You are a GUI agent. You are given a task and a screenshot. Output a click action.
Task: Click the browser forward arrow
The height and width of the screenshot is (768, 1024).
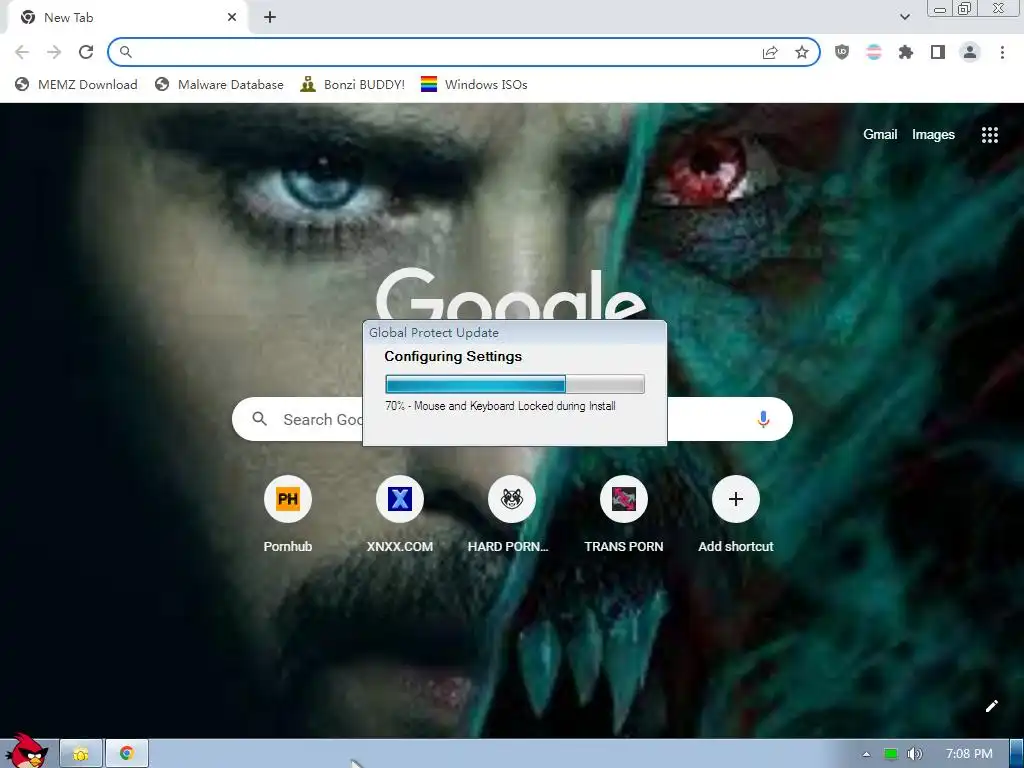[54, 52]
